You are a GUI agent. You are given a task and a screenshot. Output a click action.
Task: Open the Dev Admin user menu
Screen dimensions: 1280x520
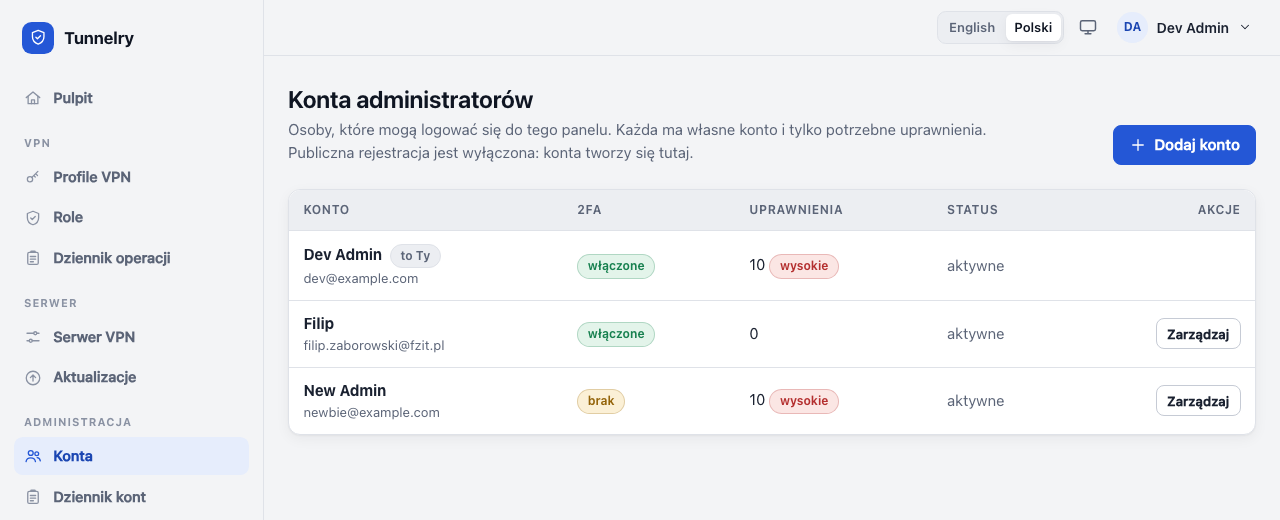tap(1185, 27)
